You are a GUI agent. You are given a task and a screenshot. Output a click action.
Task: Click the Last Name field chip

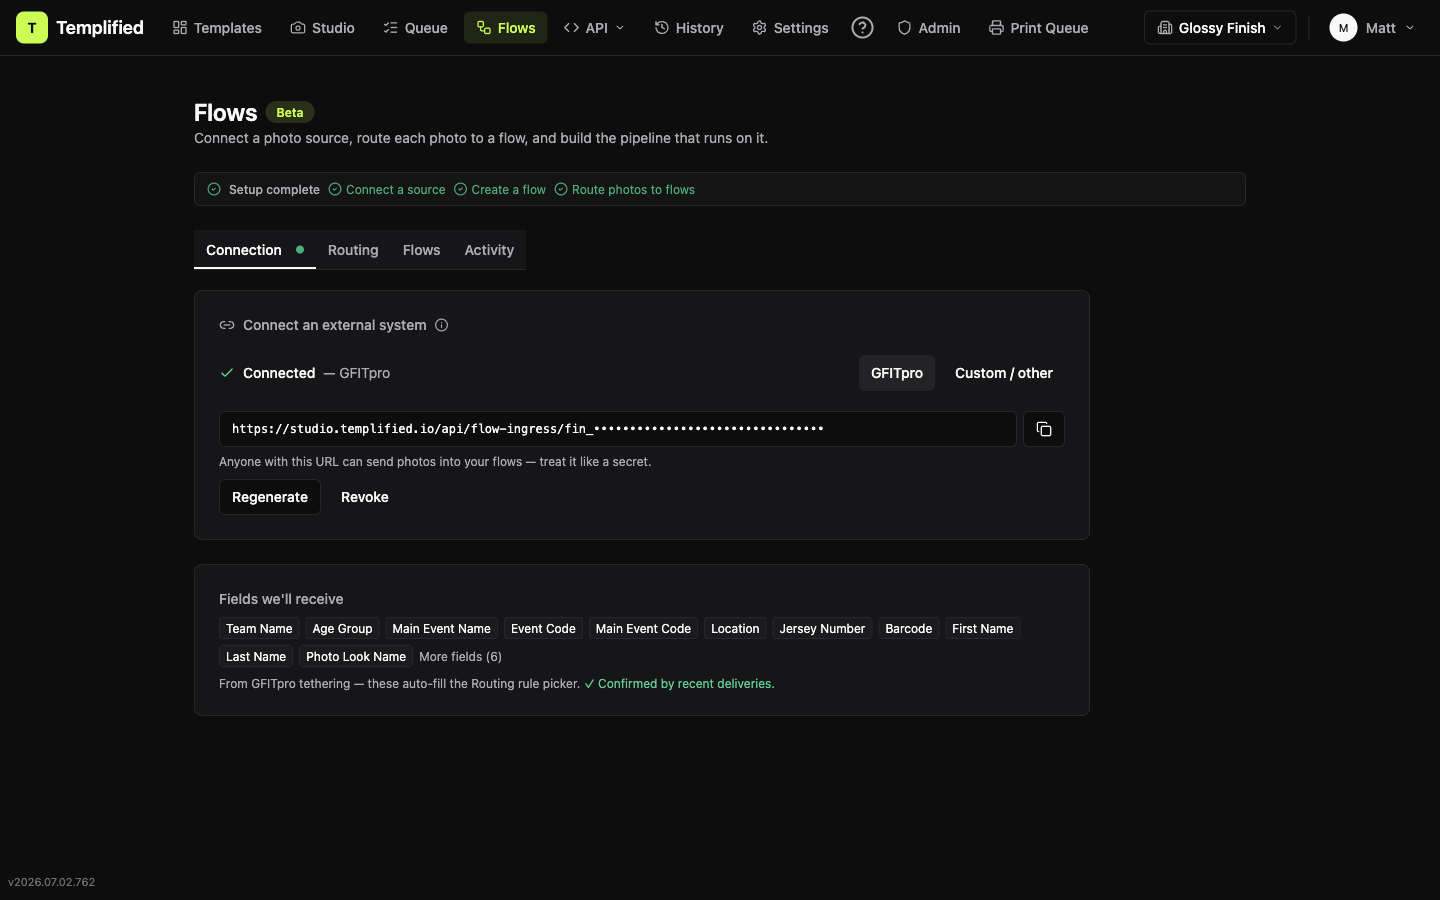(x=256, y=657)
